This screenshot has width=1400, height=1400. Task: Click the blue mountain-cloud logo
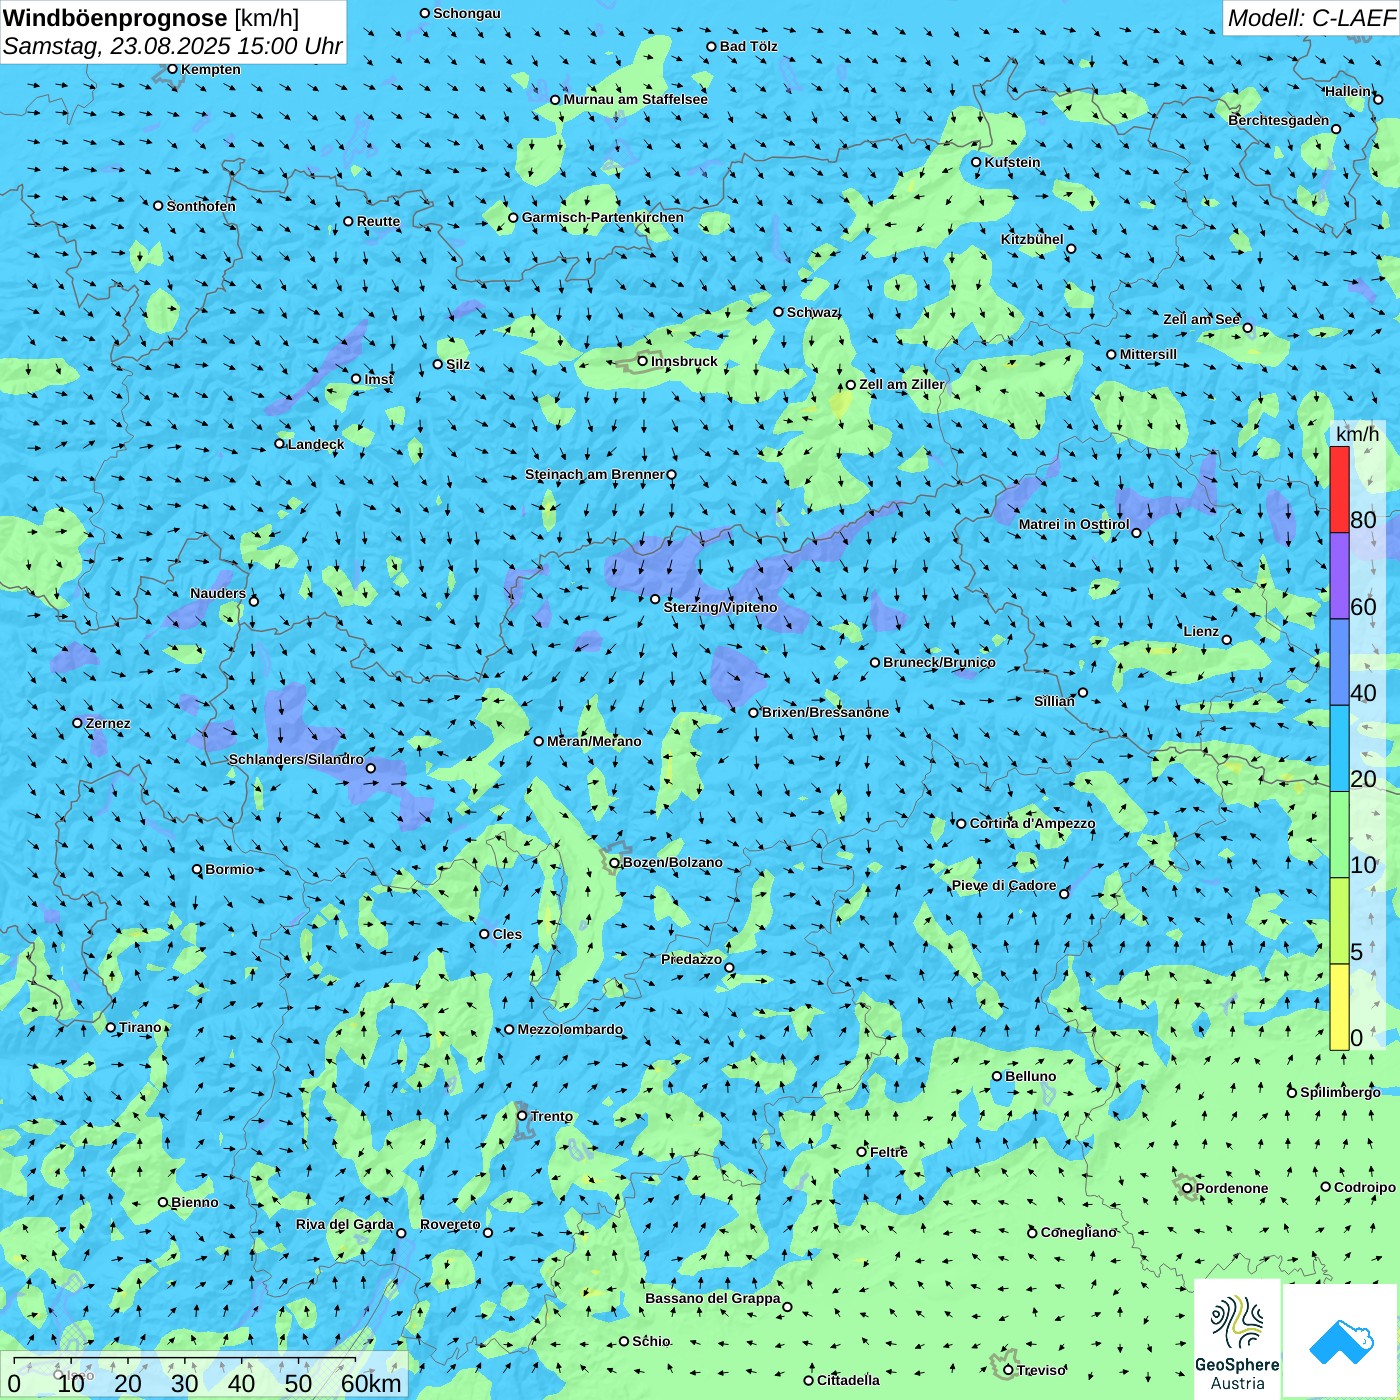pyautogui.click(x=1341, y=1341)
